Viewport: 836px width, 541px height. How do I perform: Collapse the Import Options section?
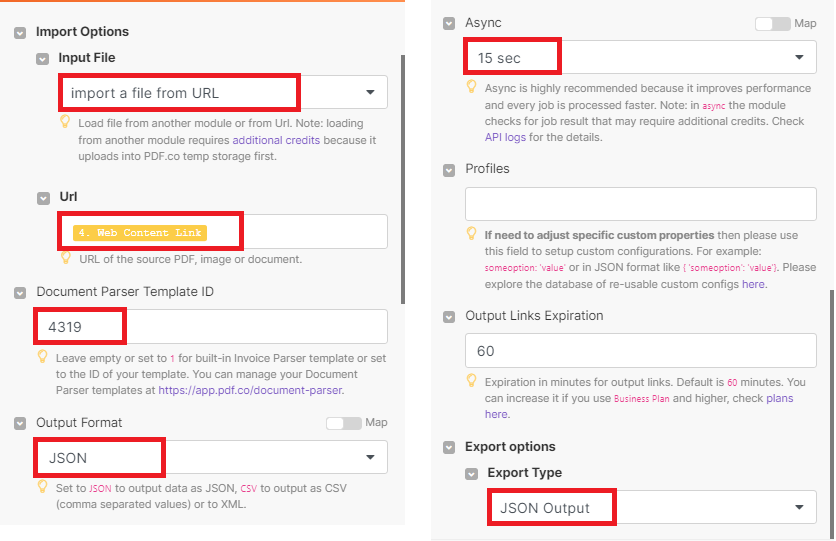tap(20, 33)
